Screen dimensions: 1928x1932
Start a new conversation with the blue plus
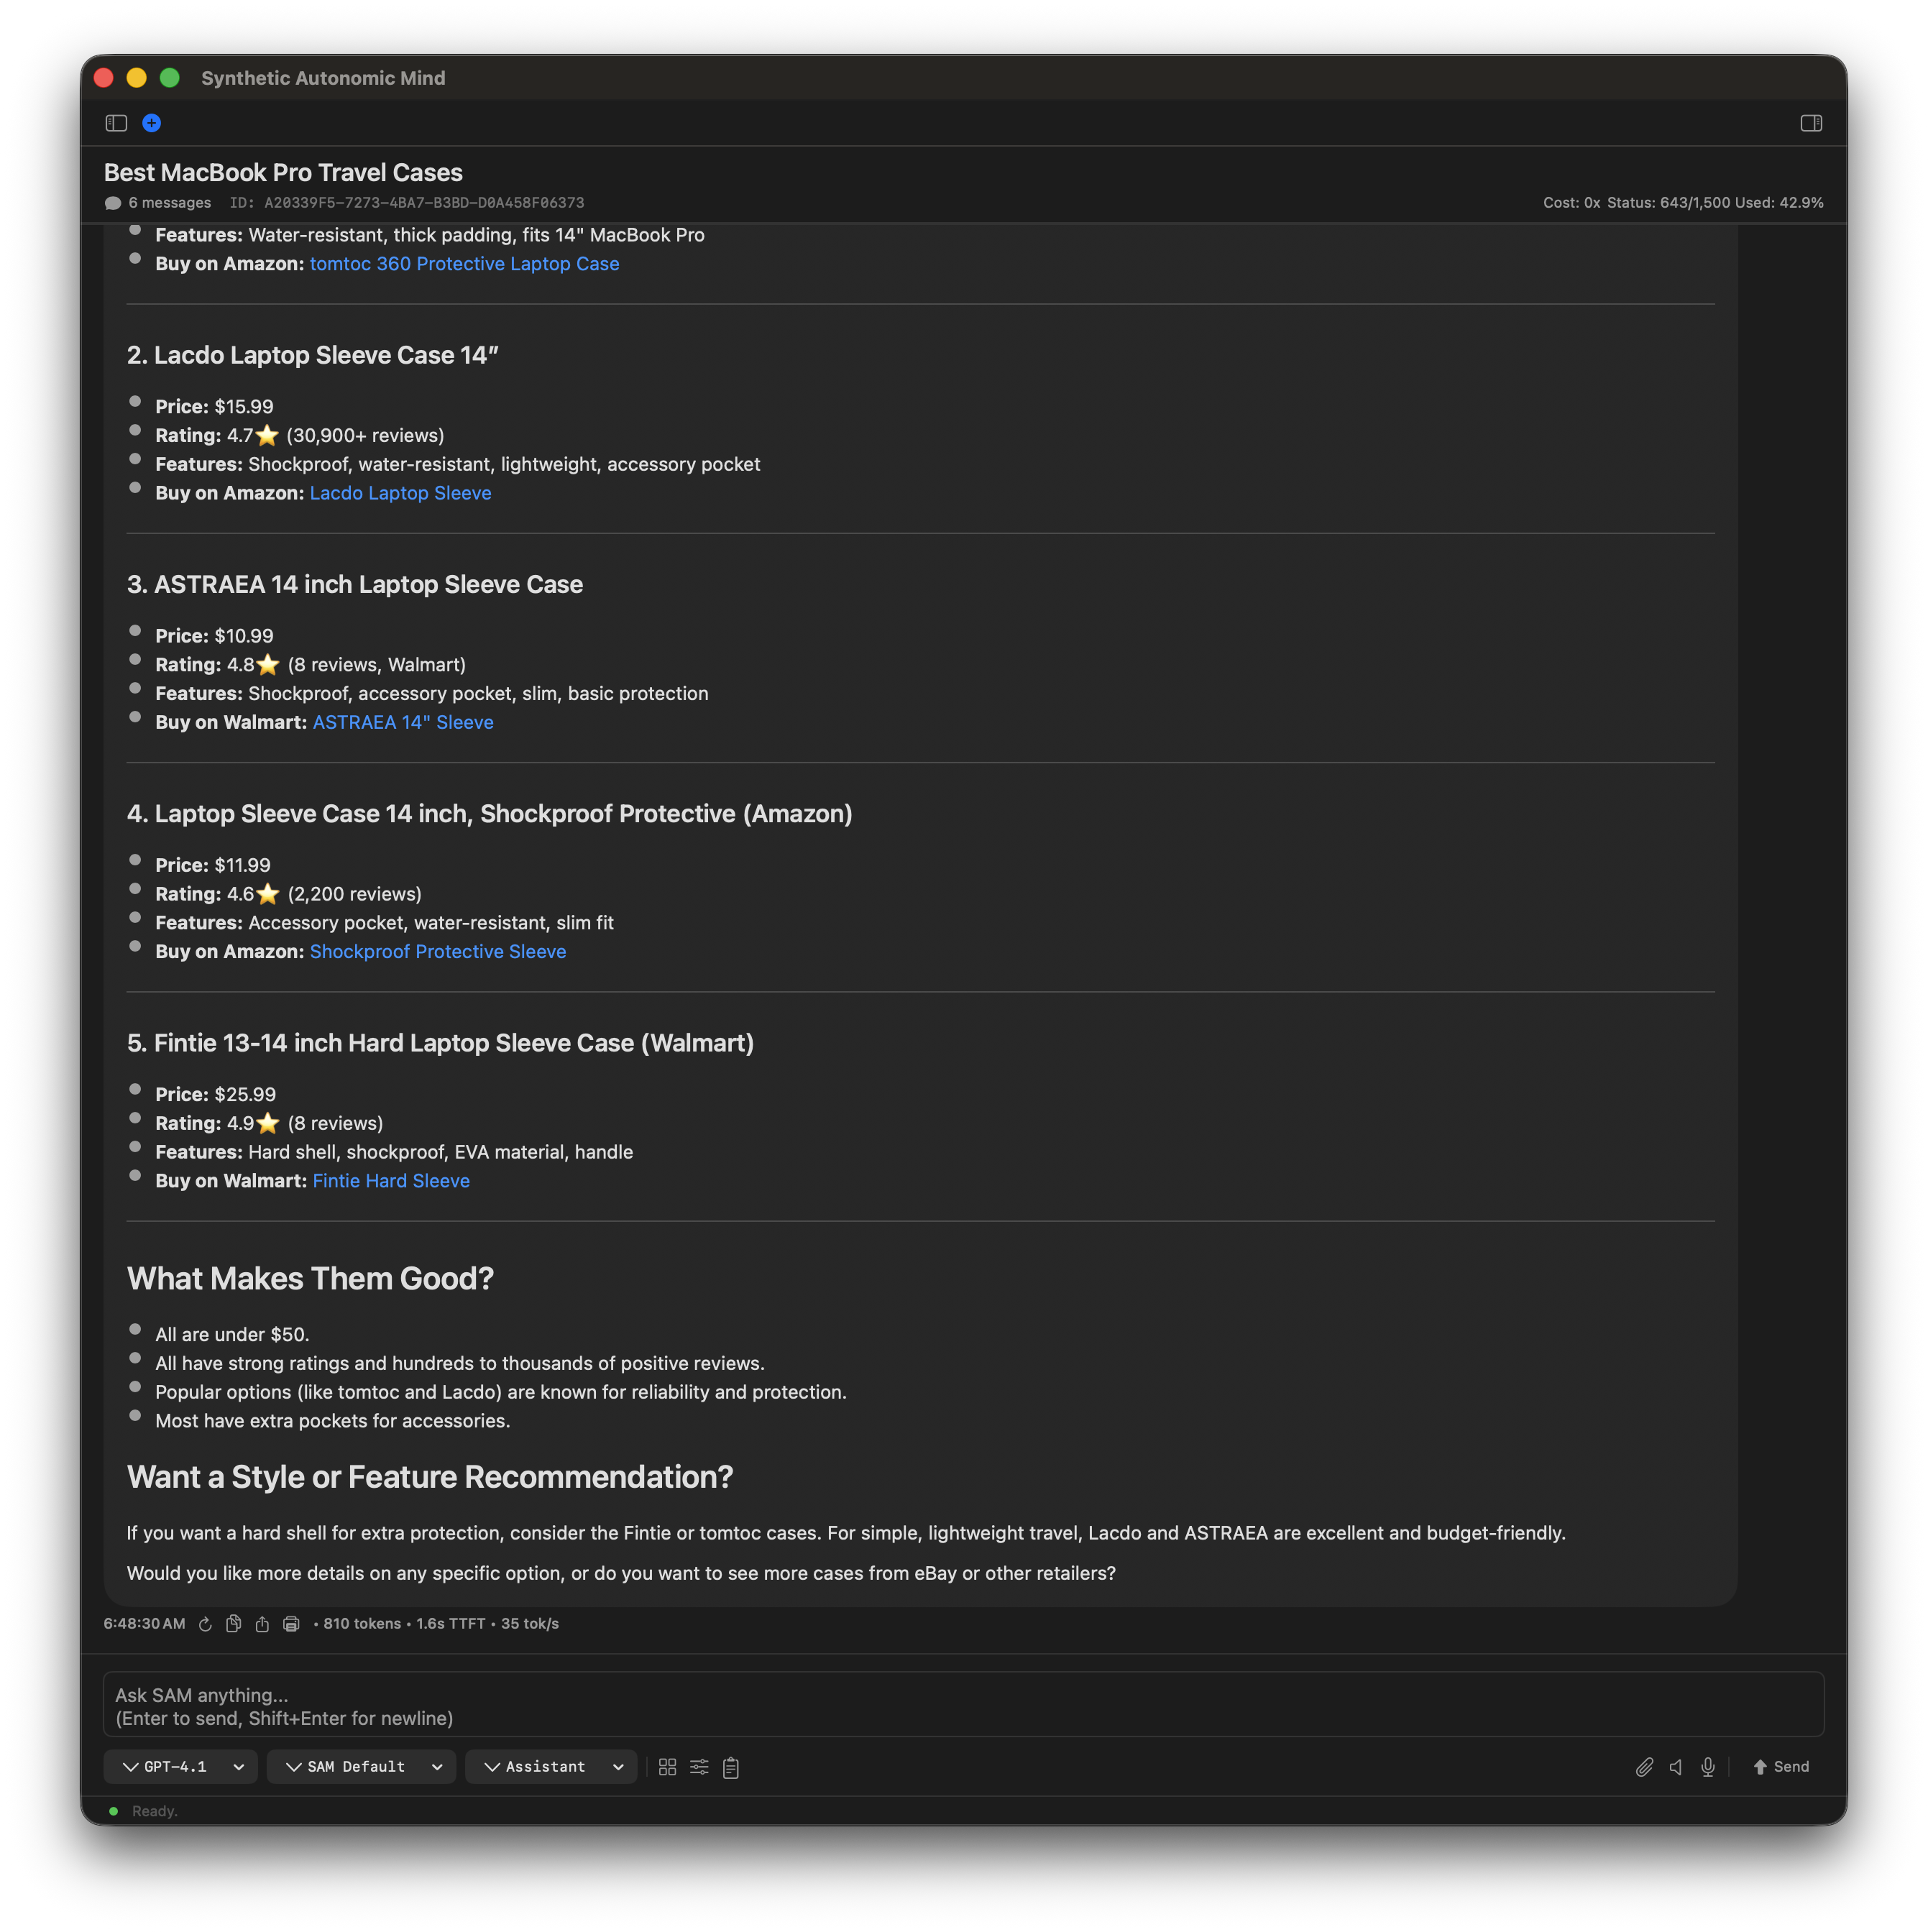(x=152, y=123)
